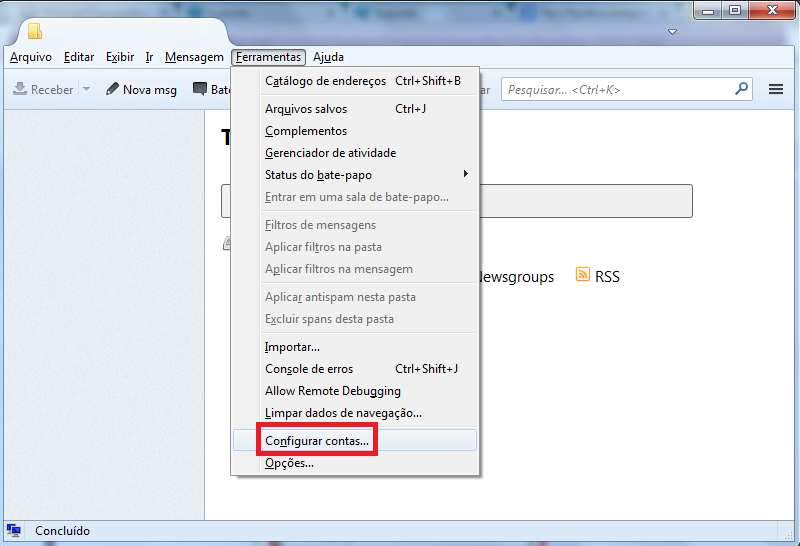Viewport: 800px width, 546px height.
Task: Open Opções in the Ferramentas menu
Action: pyautogui.click(x=289, y=463)
